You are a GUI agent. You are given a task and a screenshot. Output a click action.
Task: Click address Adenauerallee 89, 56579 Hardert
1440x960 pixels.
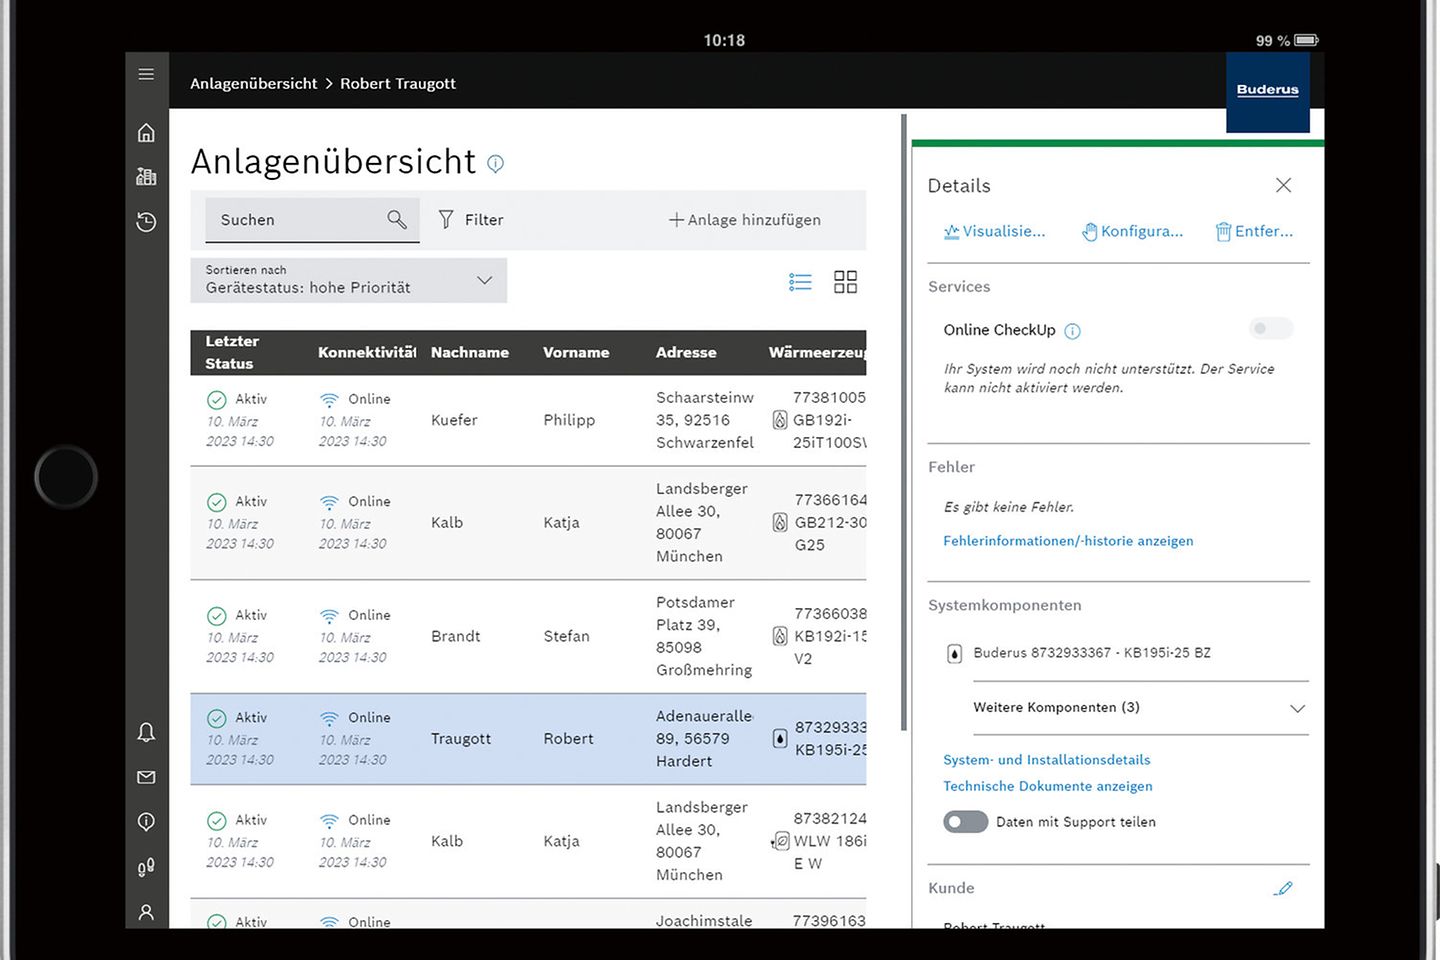tap(704, 739)
